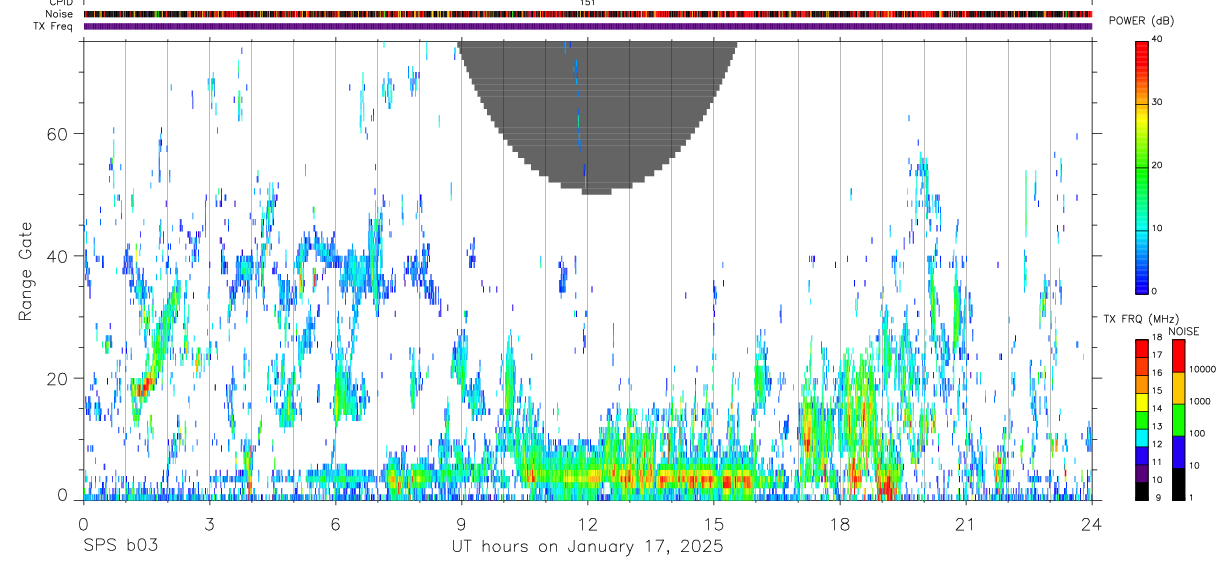
Task: Click the '14' TX FRQ legend value
Action: (1157, 408)
